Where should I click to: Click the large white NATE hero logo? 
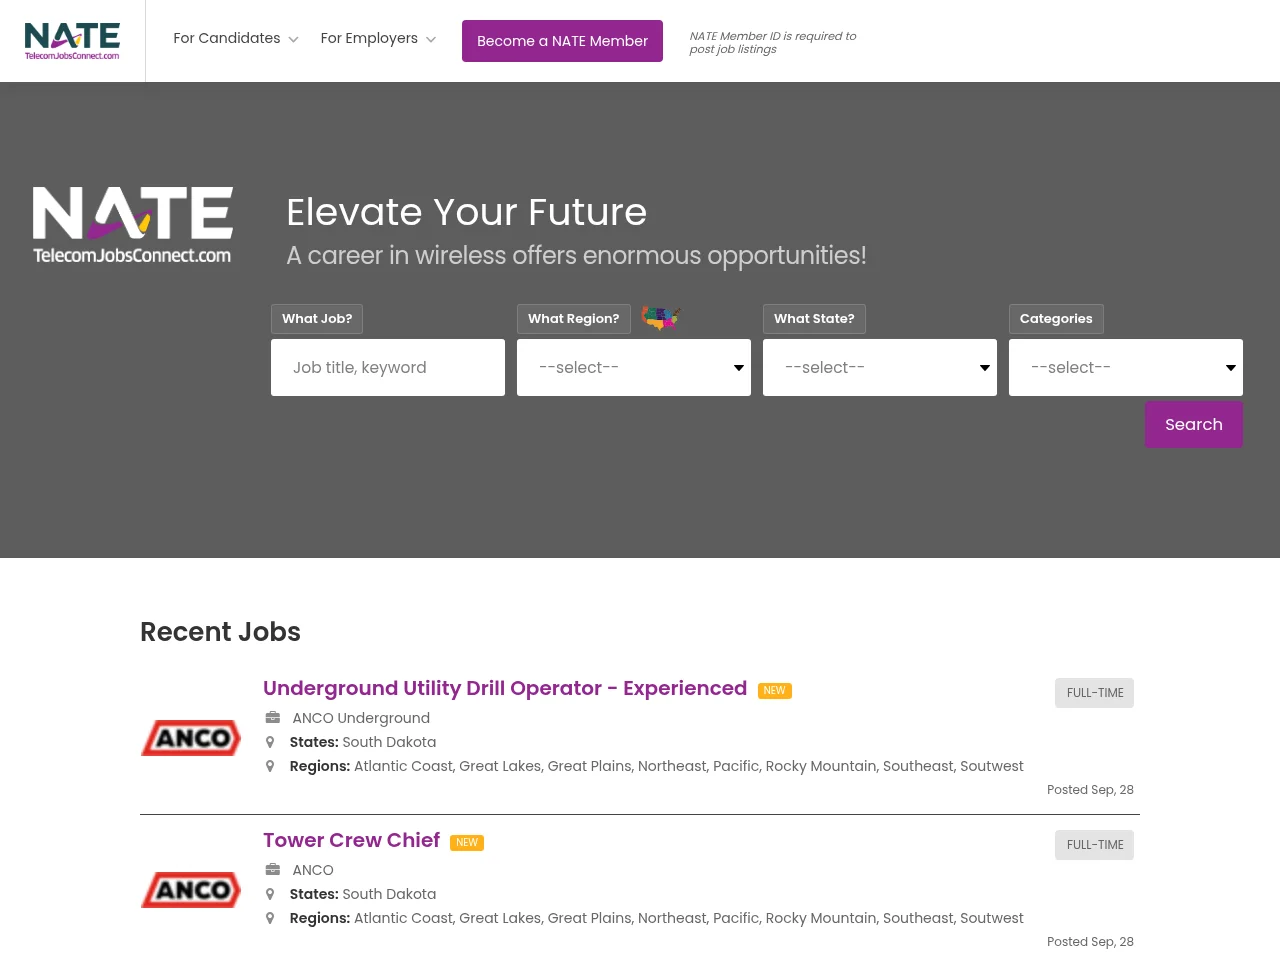(133, 225)
